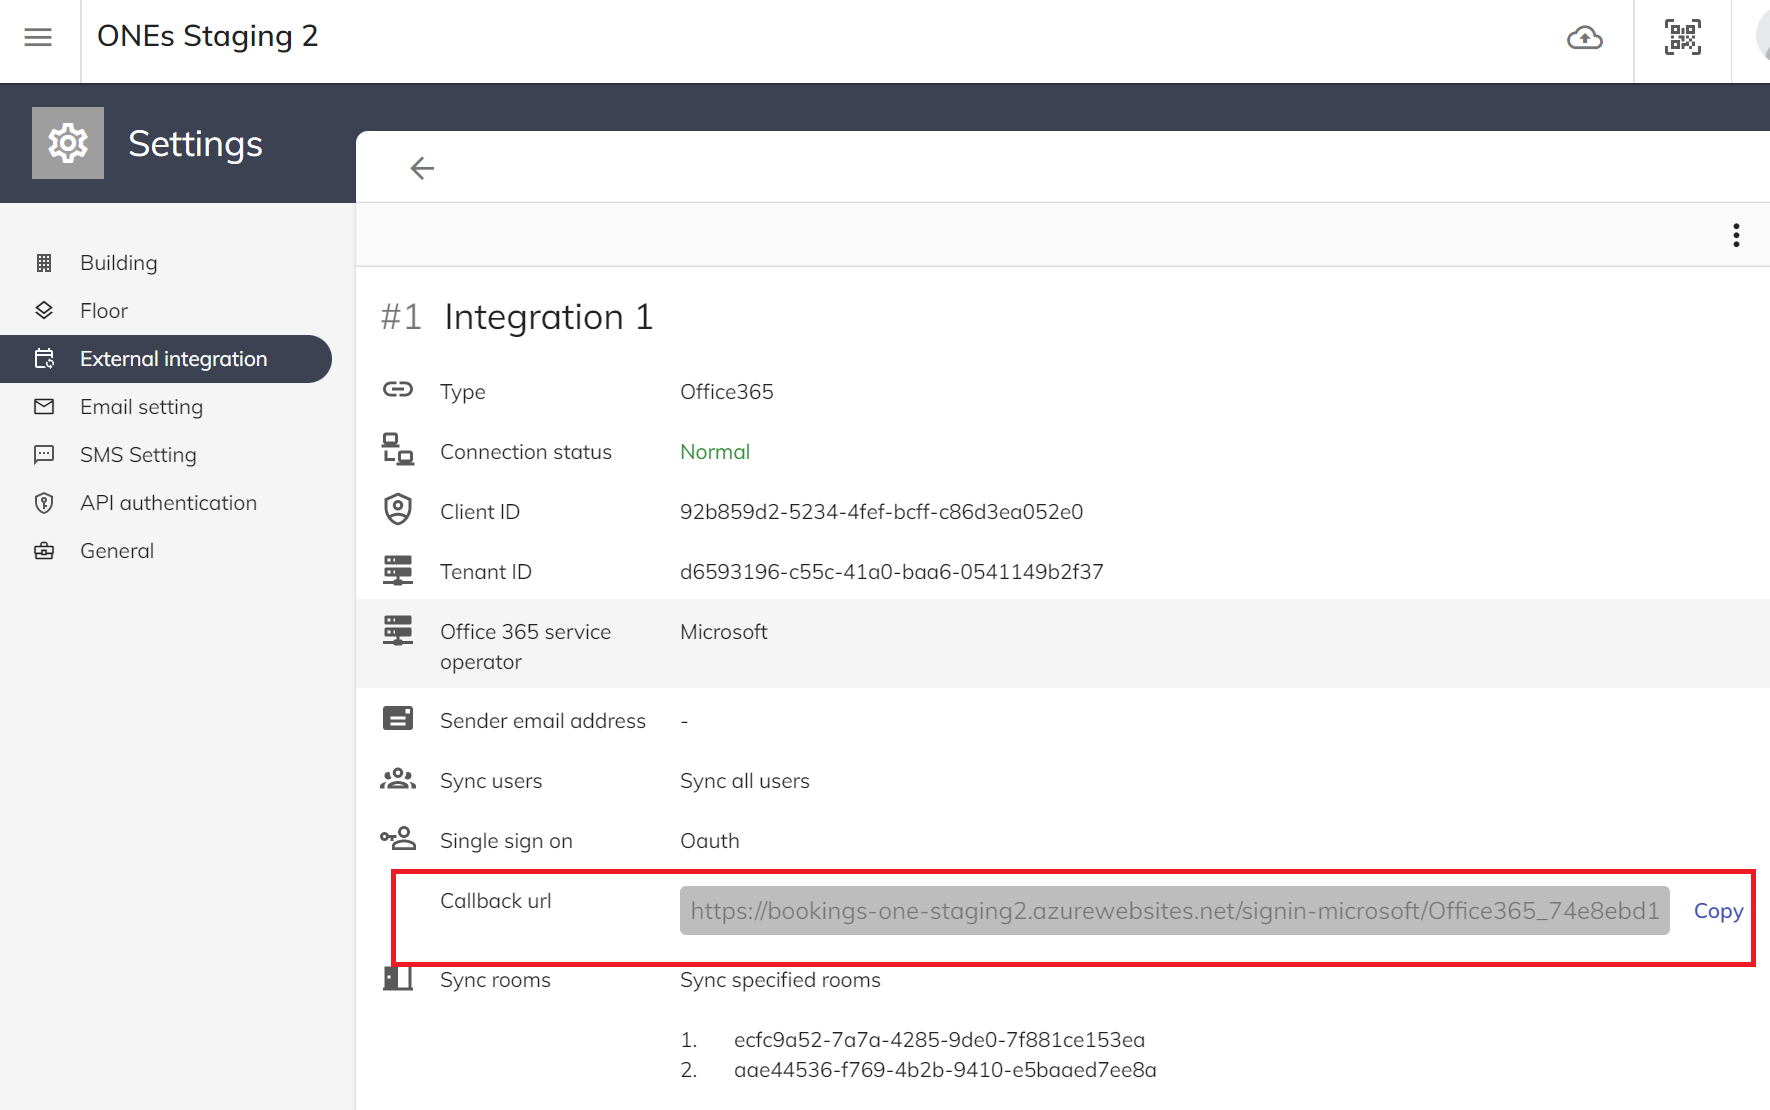Image resolution: width=1770 pixels, height=1110 pixels.
Task: Click the Normal connection status text
Action: pyautogui.click(x=714, y=452)
